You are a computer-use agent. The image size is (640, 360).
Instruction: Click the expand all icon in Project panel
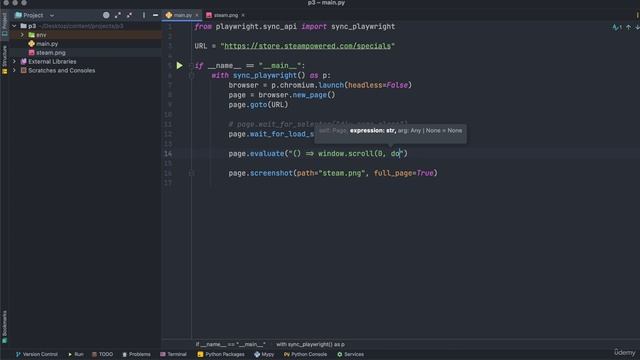[118, 15]
